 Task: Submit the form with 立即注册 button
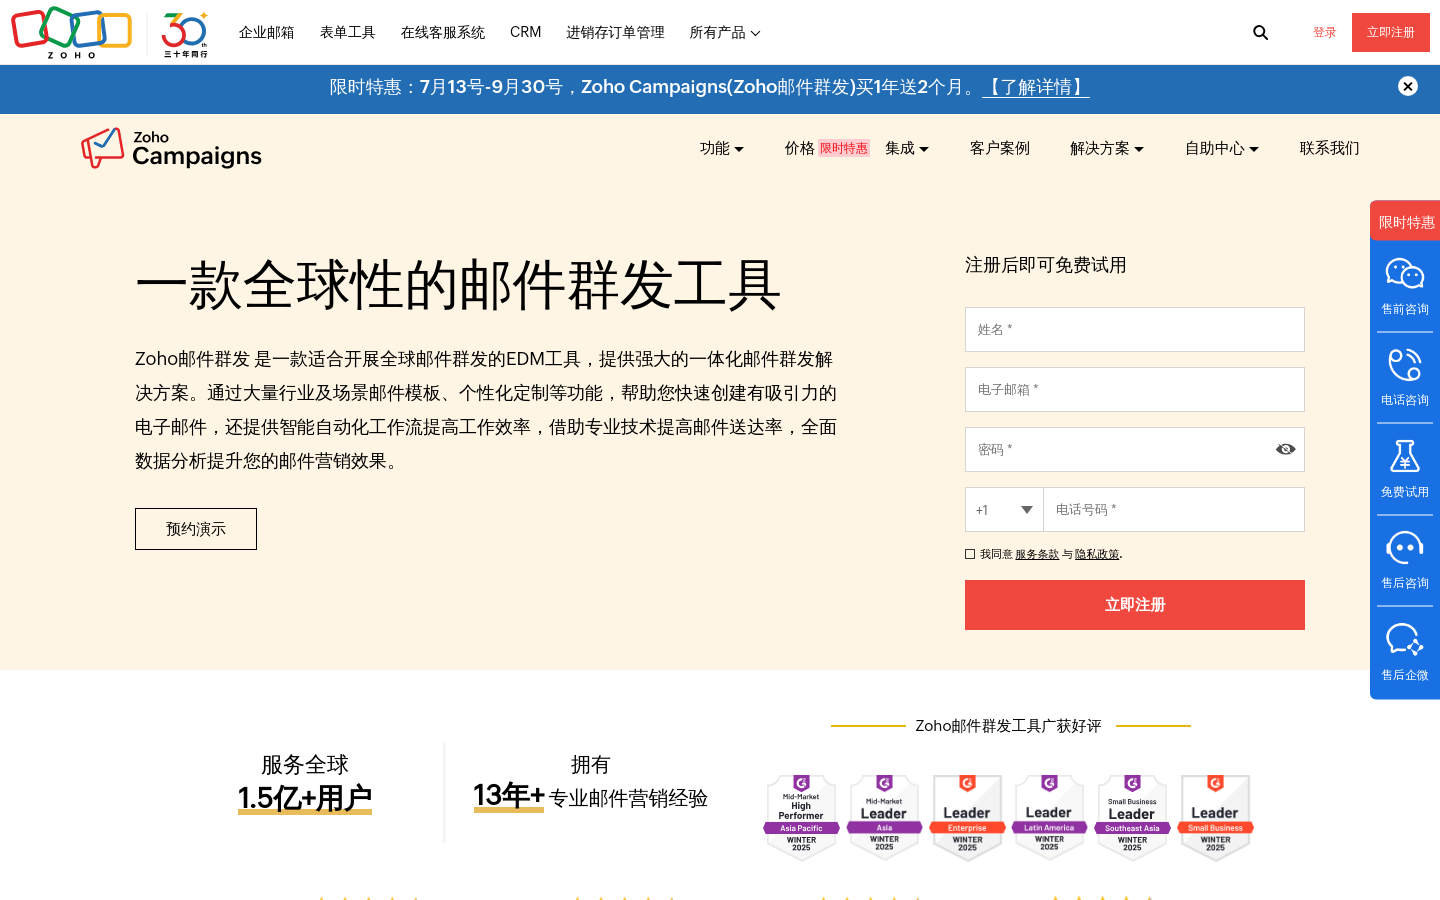pos(1135,605)
